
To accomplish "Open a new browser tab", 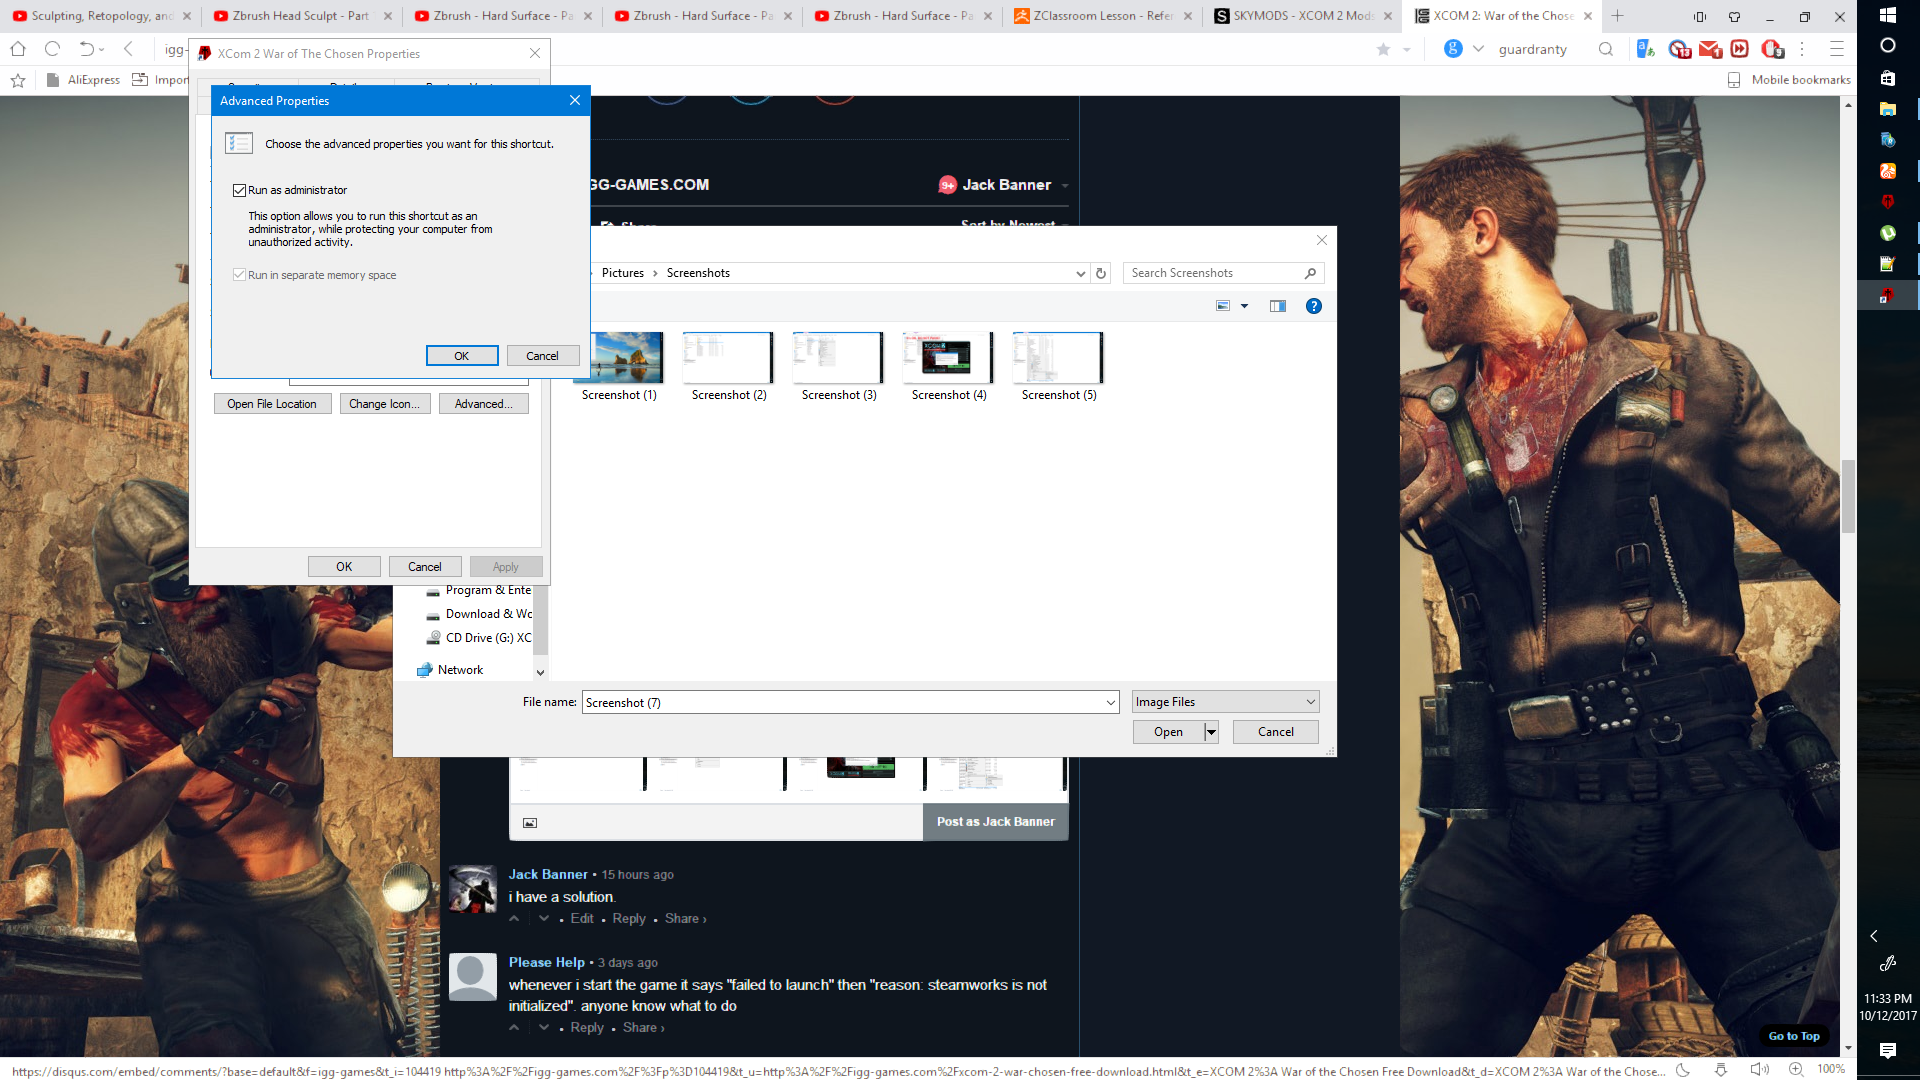I will coord(1617,16).
